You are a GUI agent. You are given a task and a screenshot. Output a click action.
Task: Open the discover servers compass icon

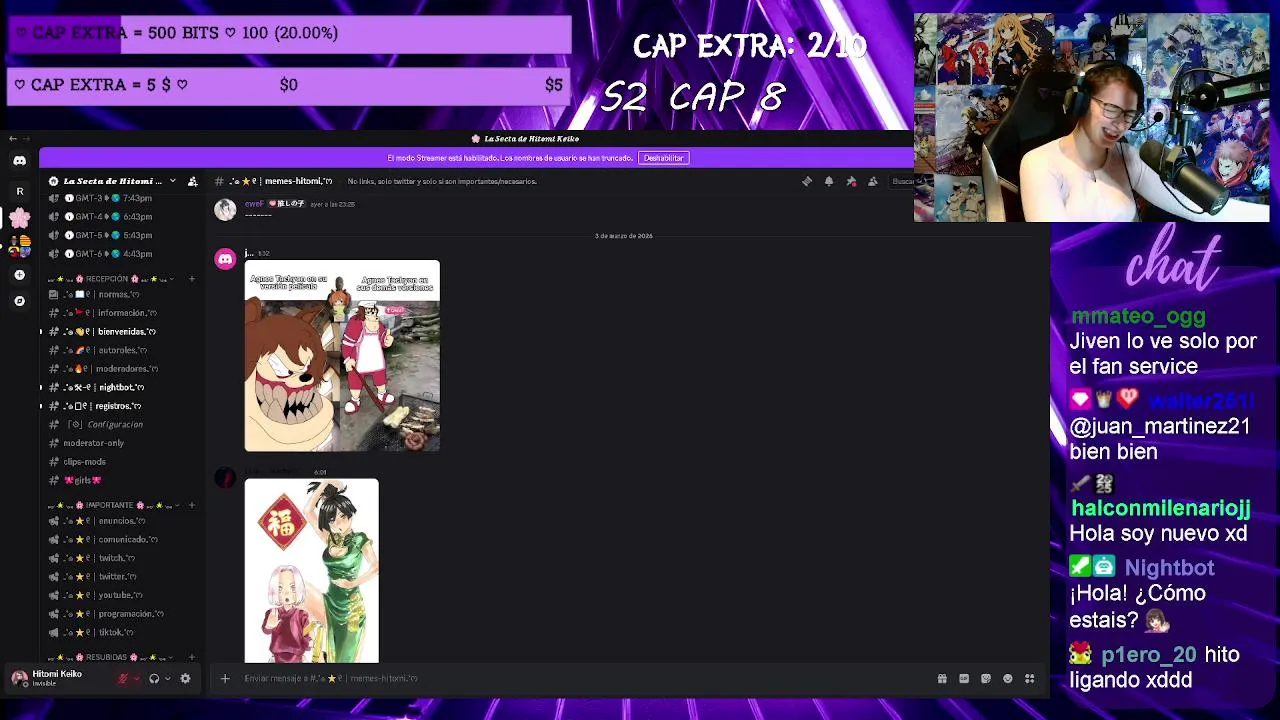pyautogui.click(x=19, y=300)
